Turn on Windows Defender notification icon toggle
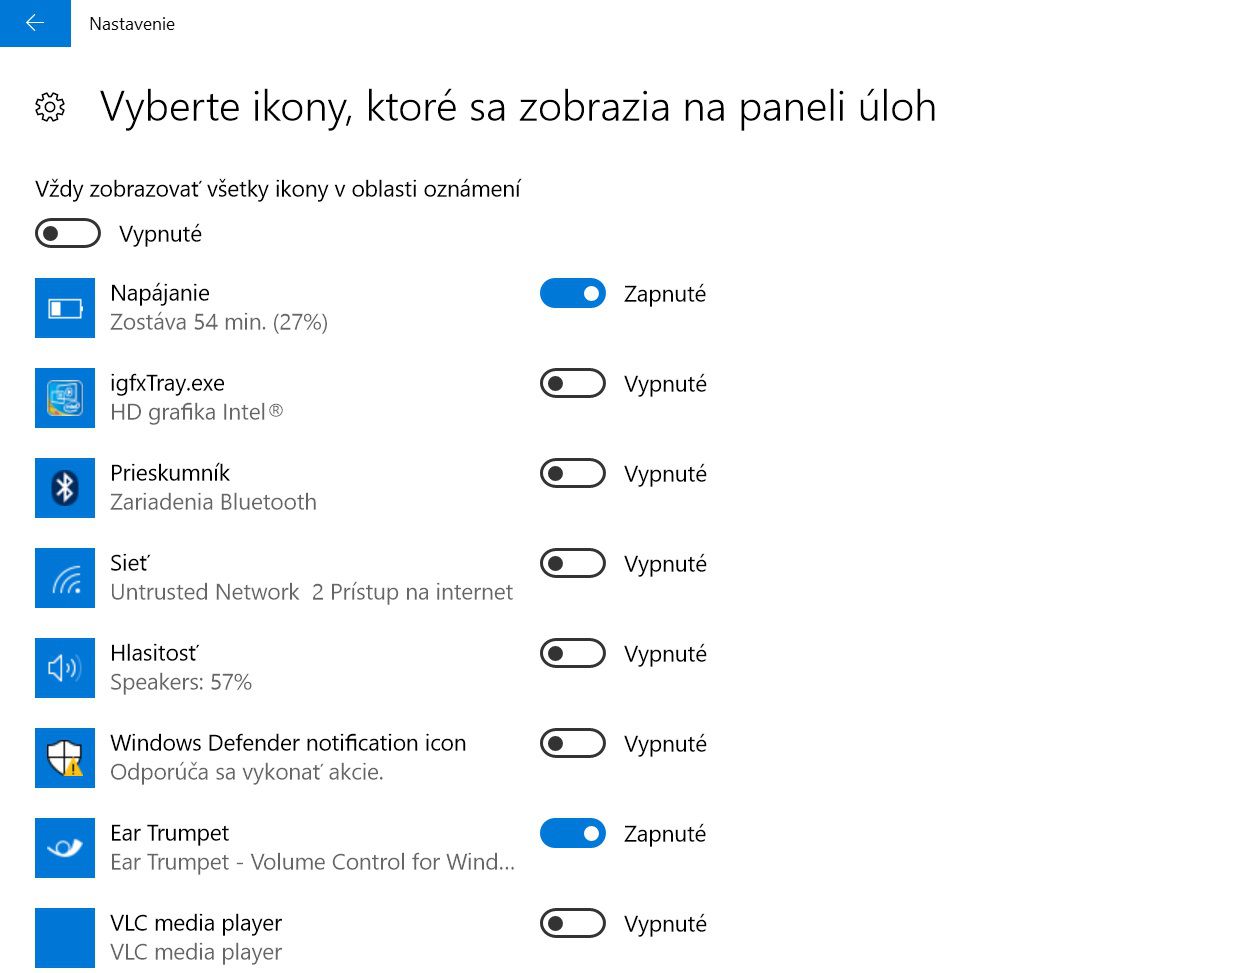Viewport: 1239px width, 973px height. [573, 743]
